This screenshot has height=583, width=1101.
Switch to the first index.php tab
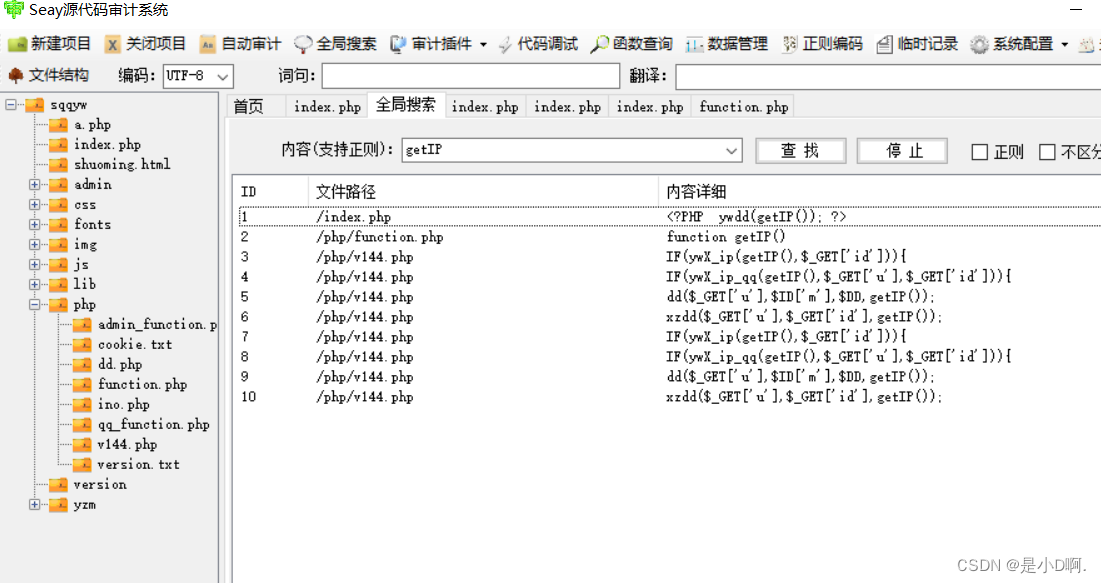click(x=327, y=106)
